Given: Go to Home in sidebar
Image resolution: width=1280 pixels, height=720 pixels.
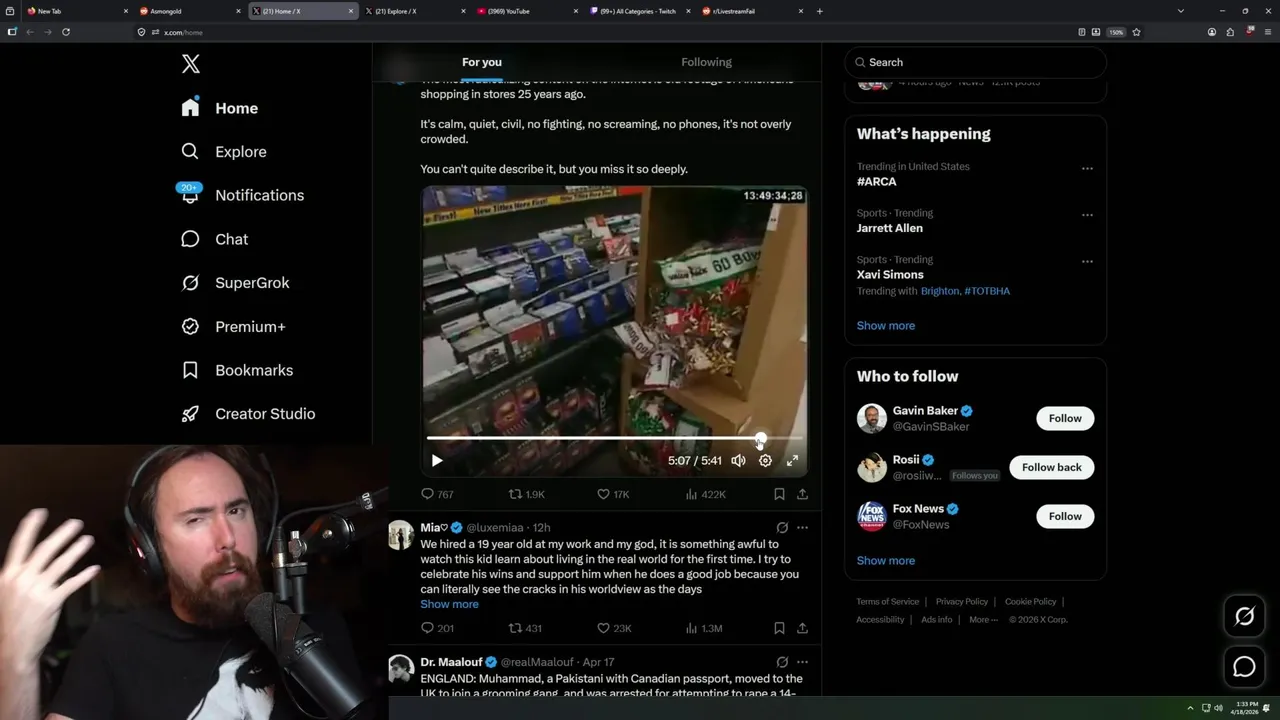Looking at the screenshot, I should pos(220,108).
